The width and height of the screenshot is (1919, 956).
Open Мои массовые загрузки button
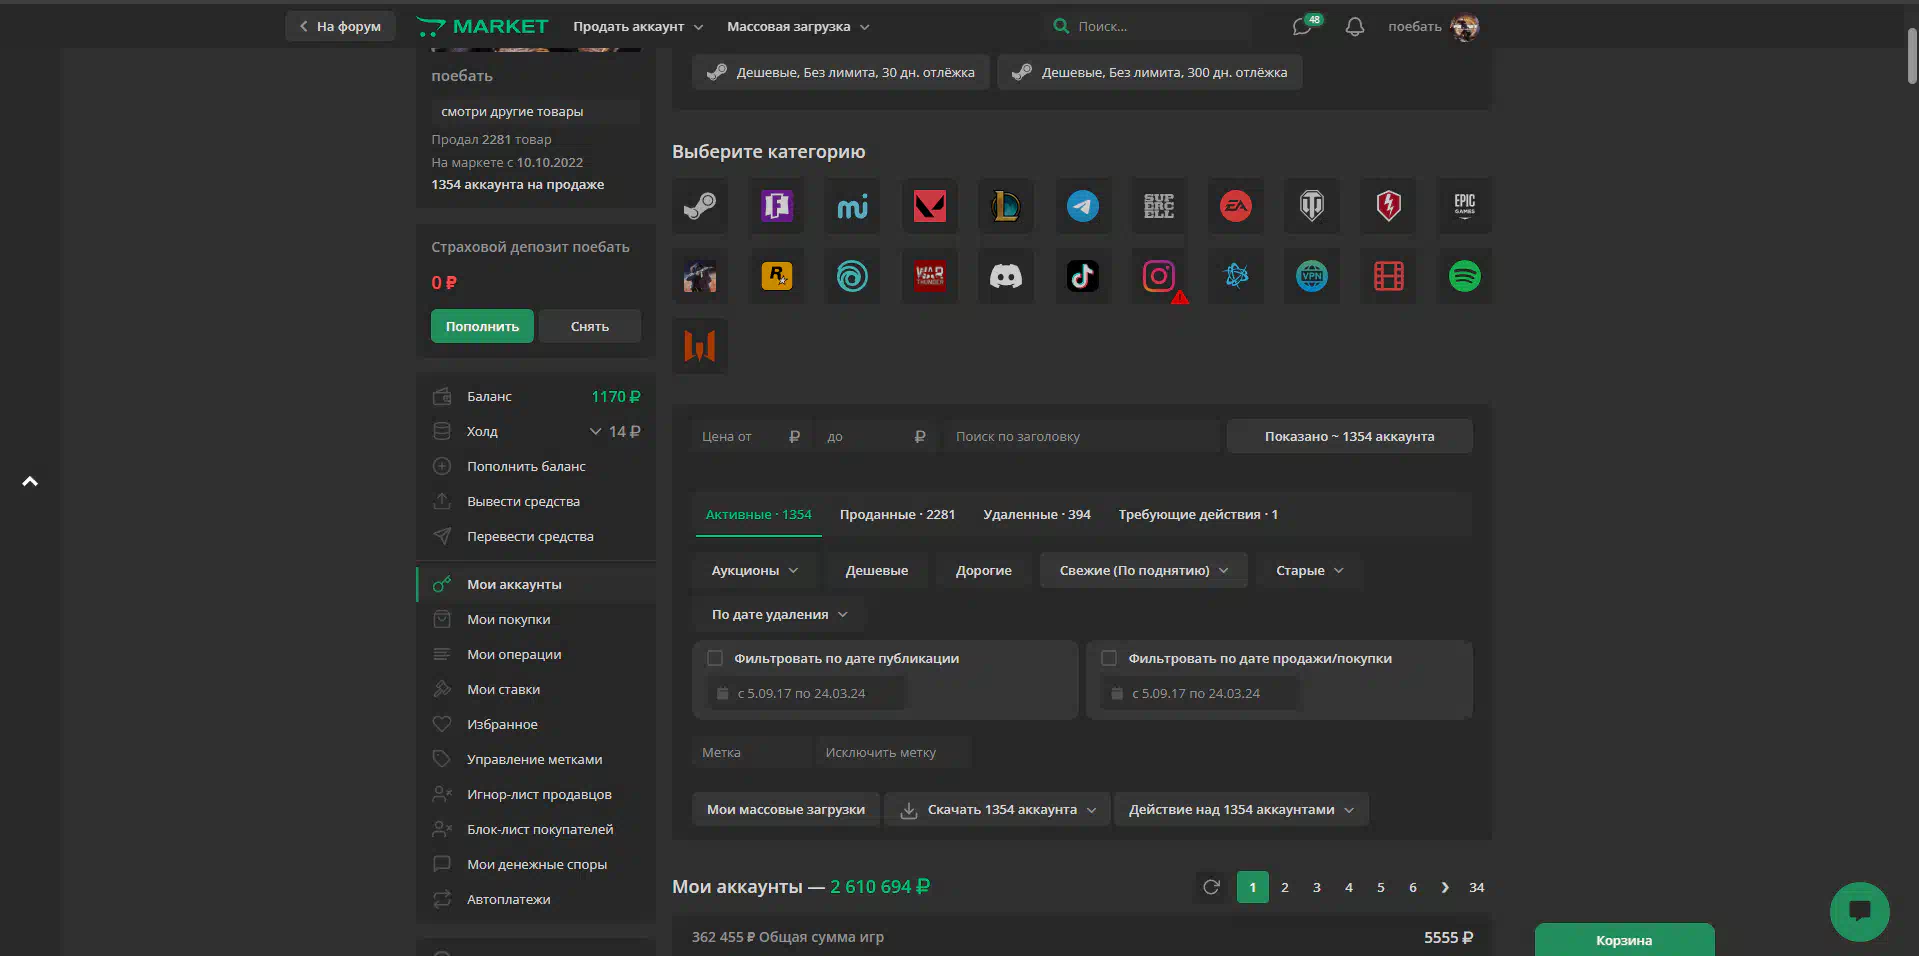point(786,809)
